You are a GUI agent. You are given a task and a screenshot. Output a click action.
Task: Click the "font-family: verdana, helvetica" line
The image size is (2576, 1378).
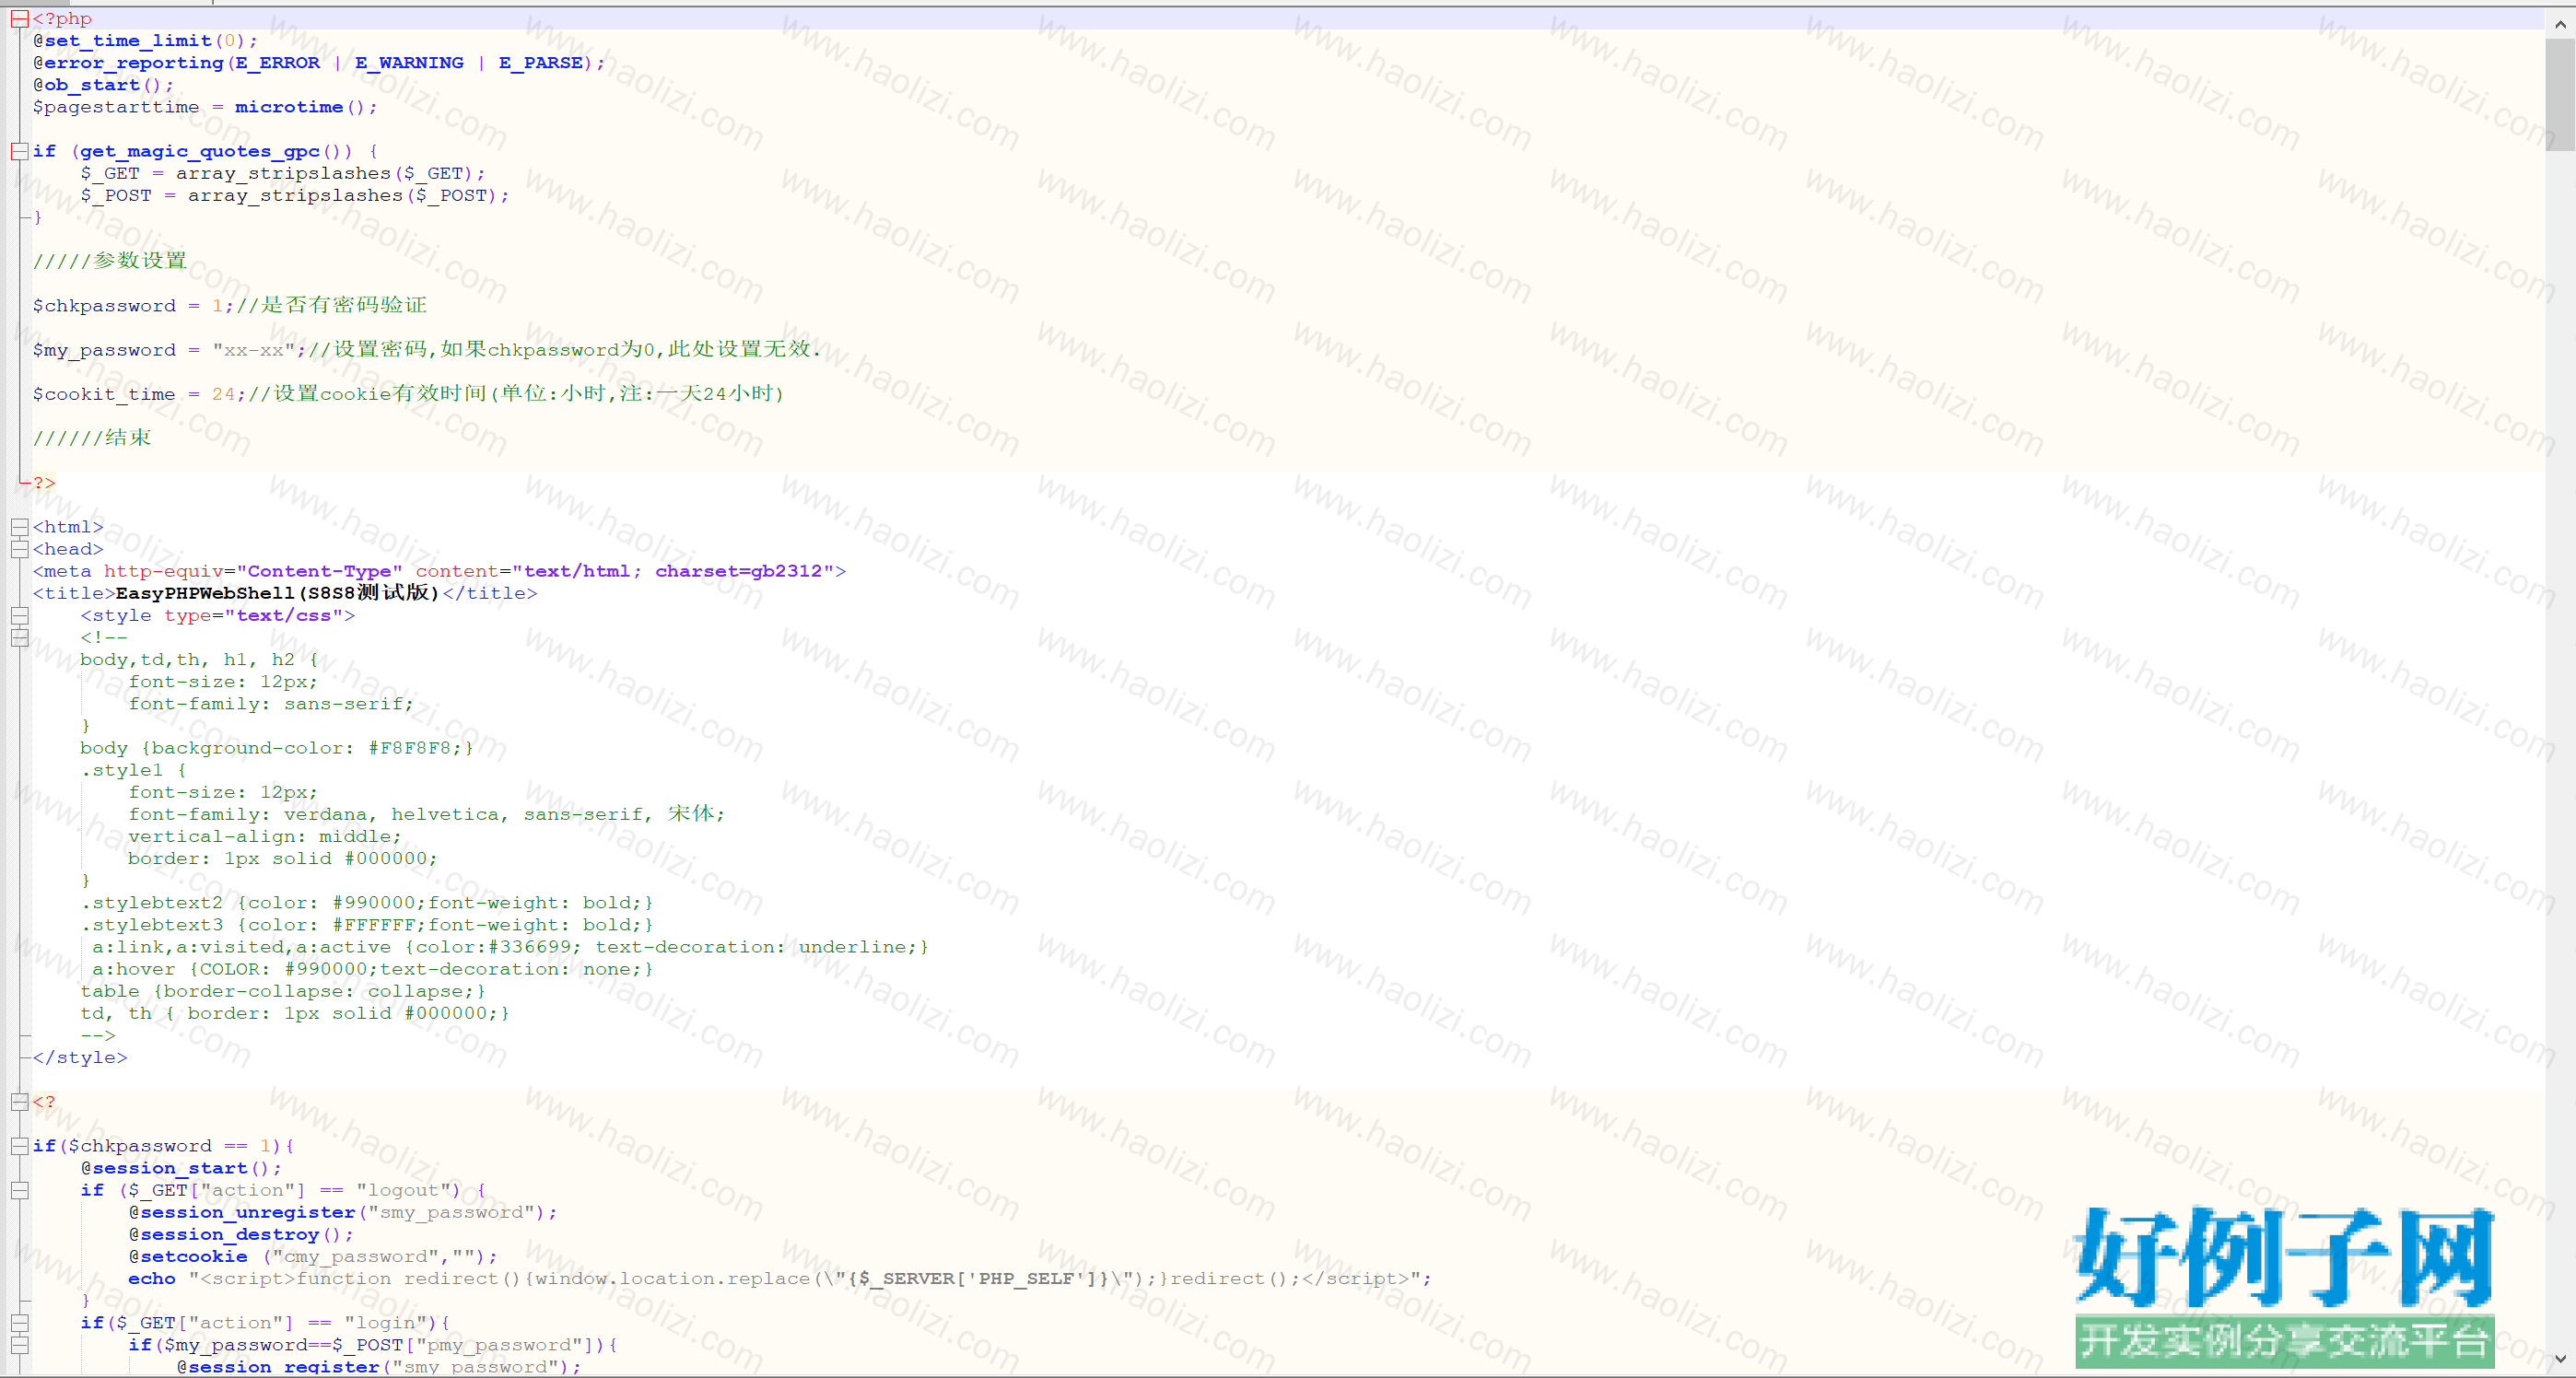427,814
